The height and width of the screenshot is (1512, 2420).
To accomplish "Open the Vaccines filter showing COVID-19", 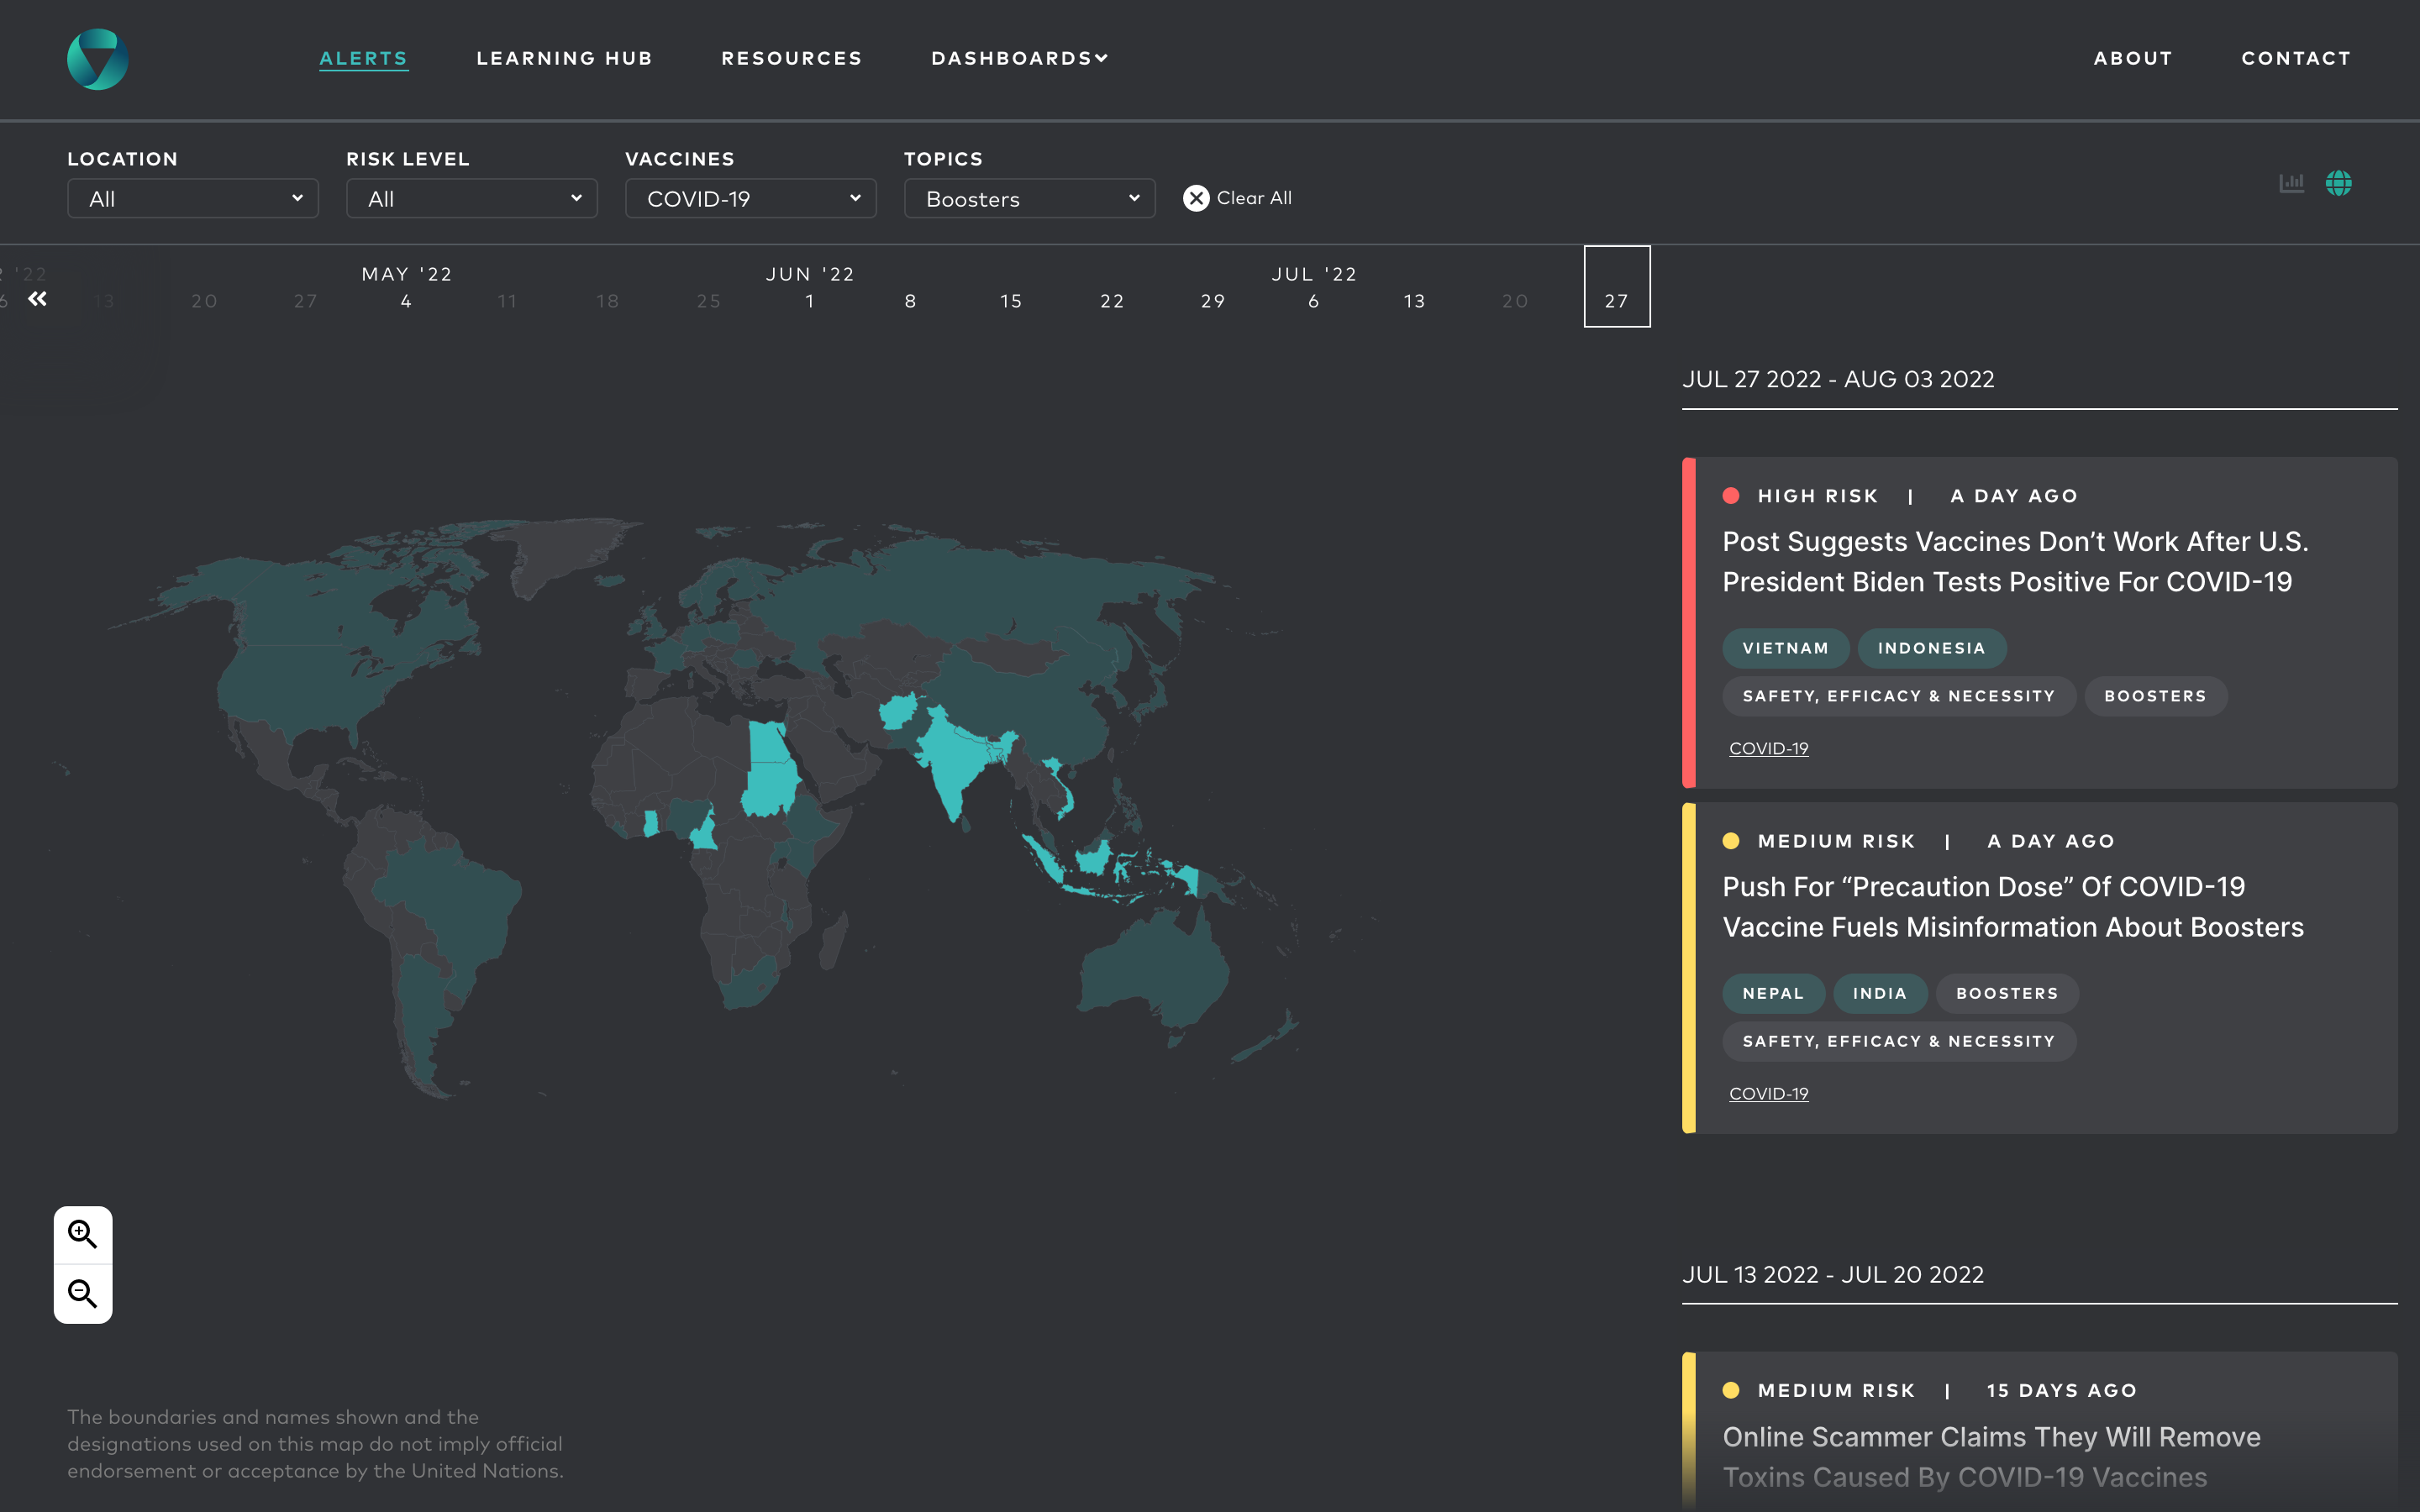I will coord(750,198).
